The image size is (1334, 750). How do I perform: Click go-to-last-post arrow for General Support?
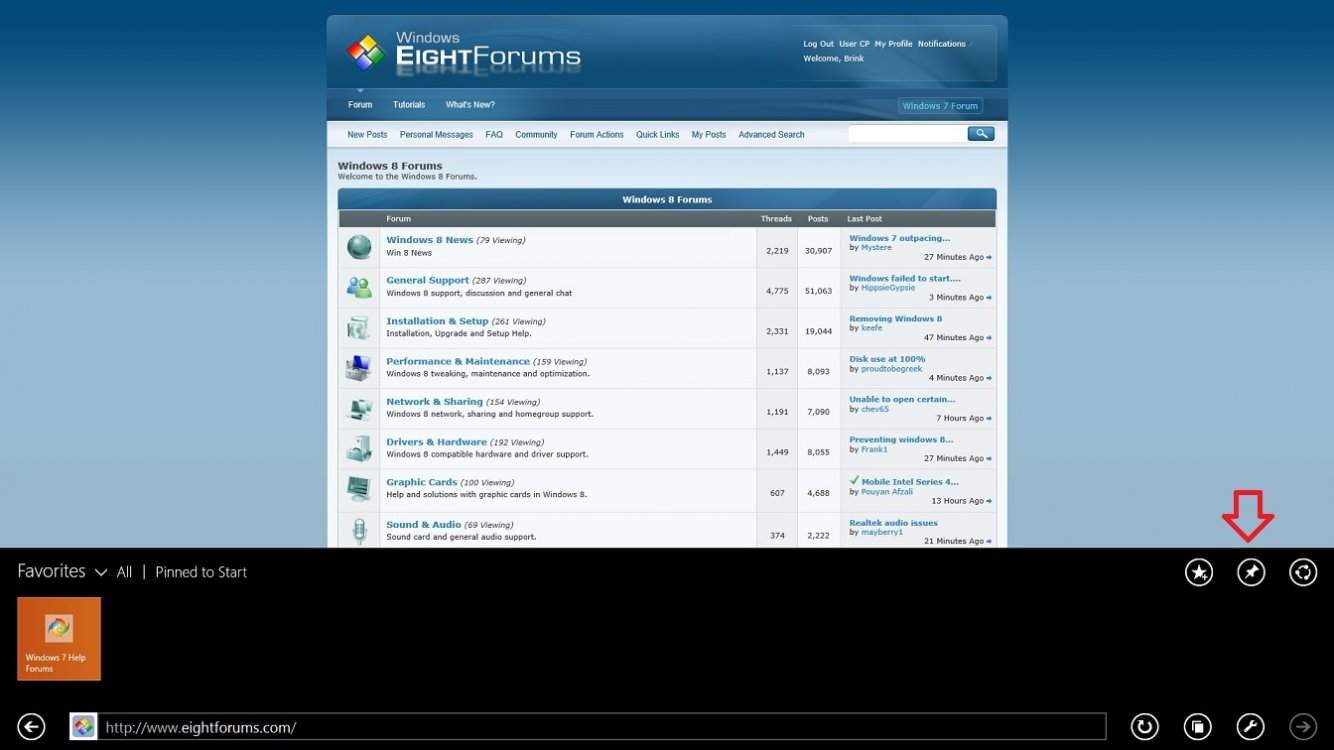pos(989,297)
